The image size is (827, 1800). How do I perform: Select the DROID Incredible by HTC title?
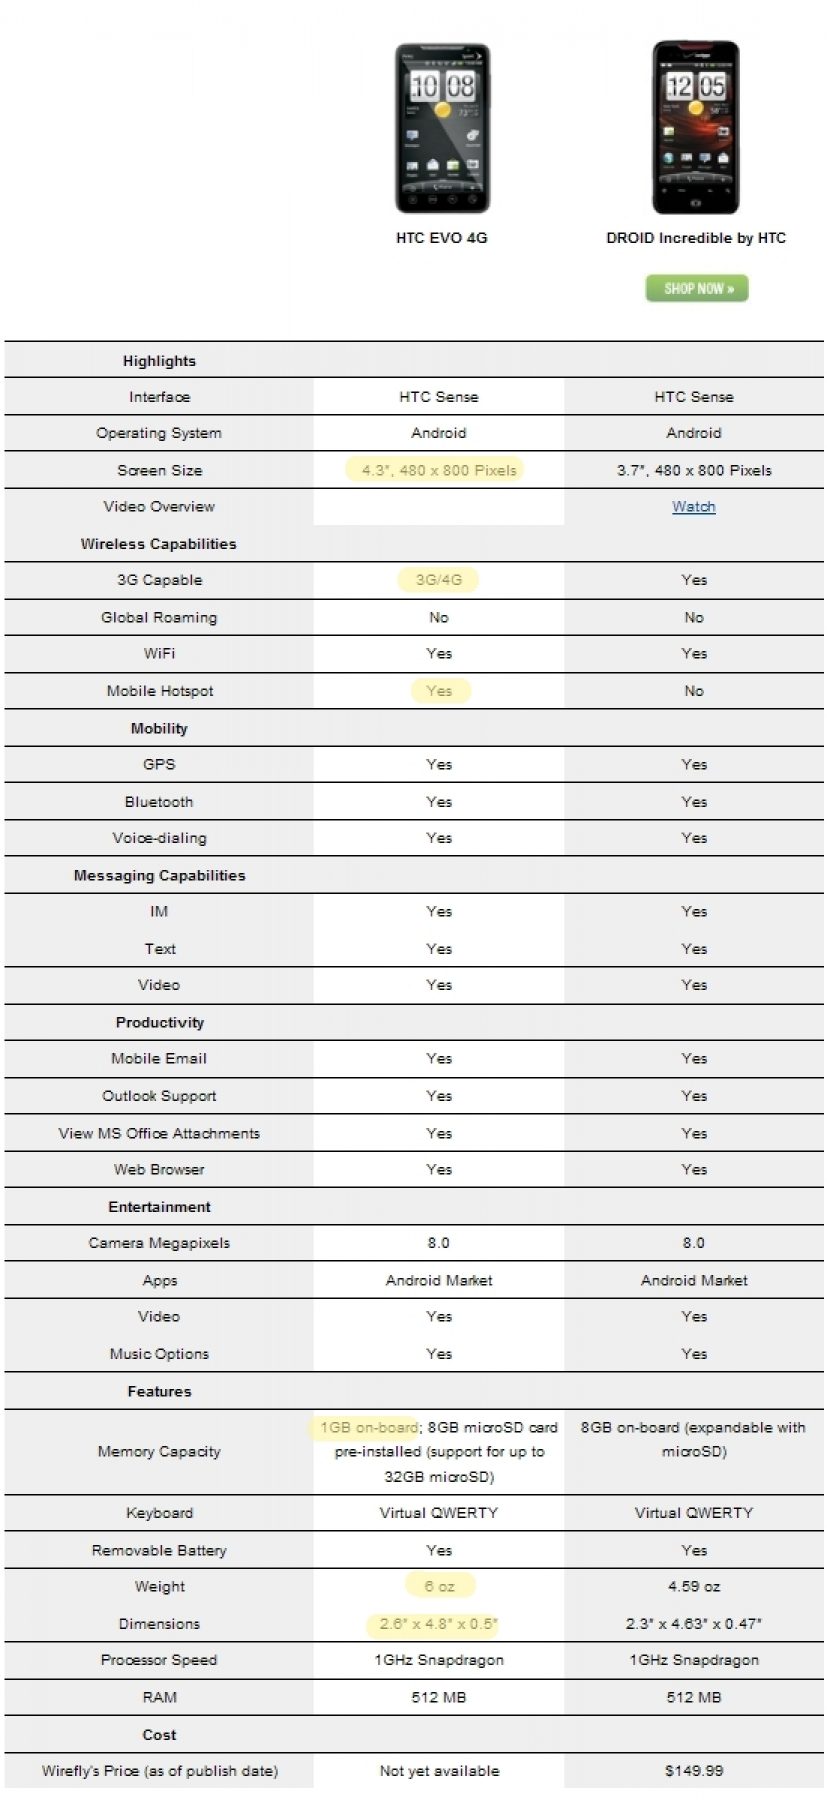pos(695,238)
